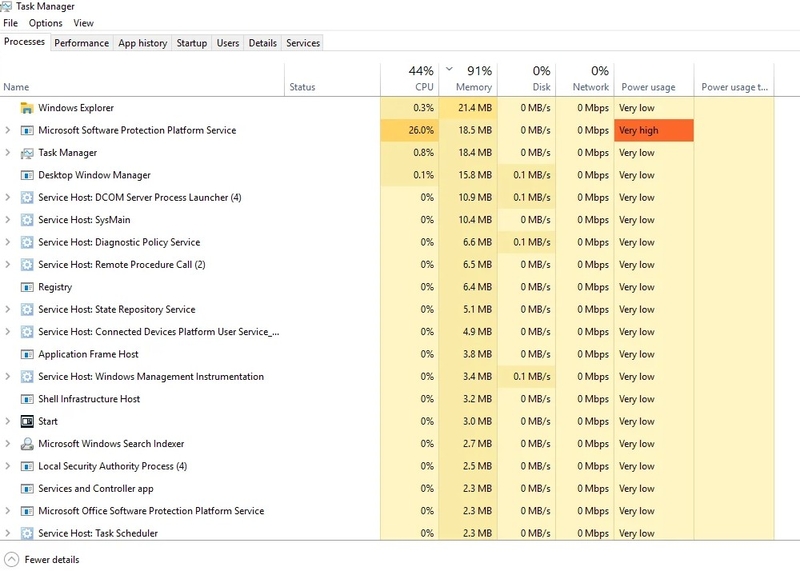Viewport: 800px width, 571px height.
Task: Expand Service Host: SysMain
Action: tap(8, 220)
